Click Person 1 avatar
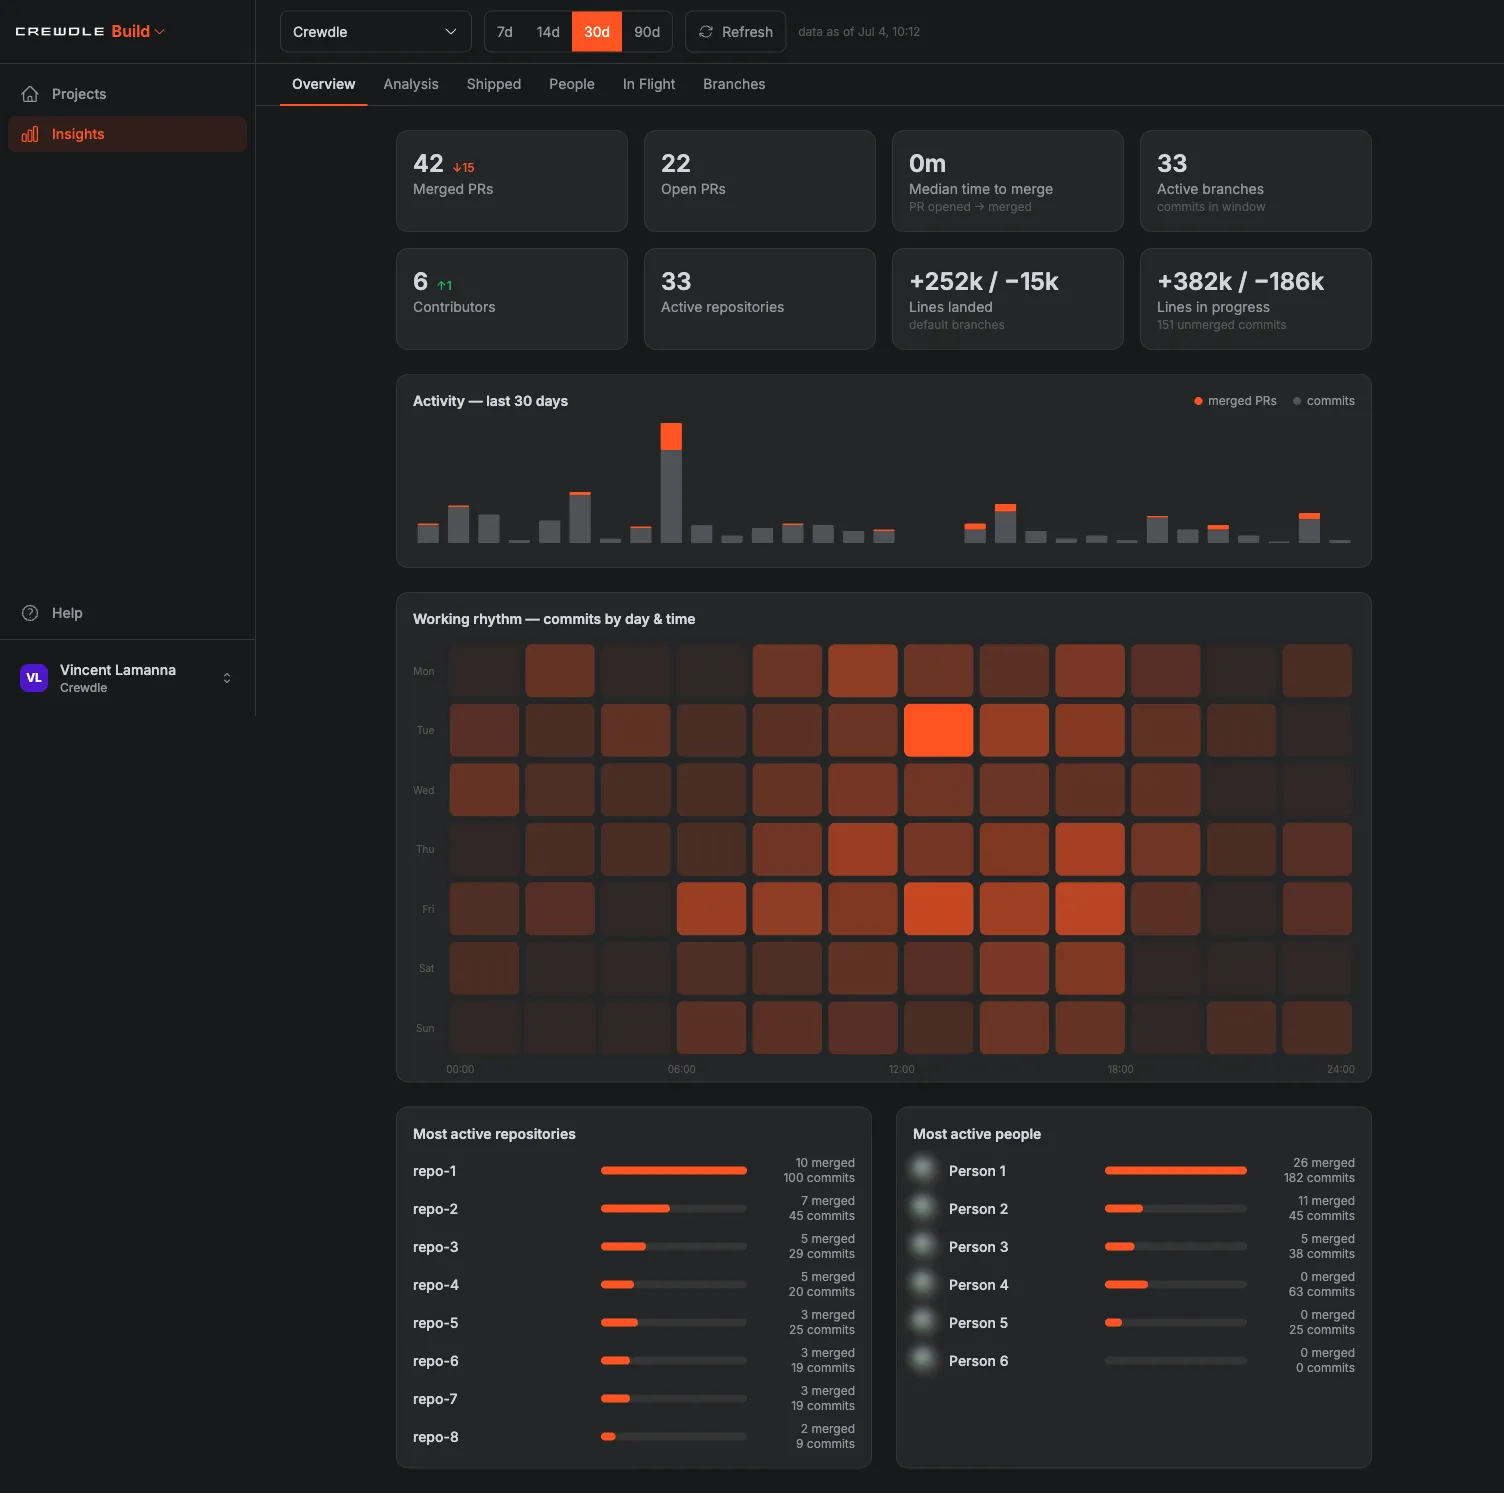Image resolution: width=1504 pixels, height=1493 pixels. [923, 1168]
